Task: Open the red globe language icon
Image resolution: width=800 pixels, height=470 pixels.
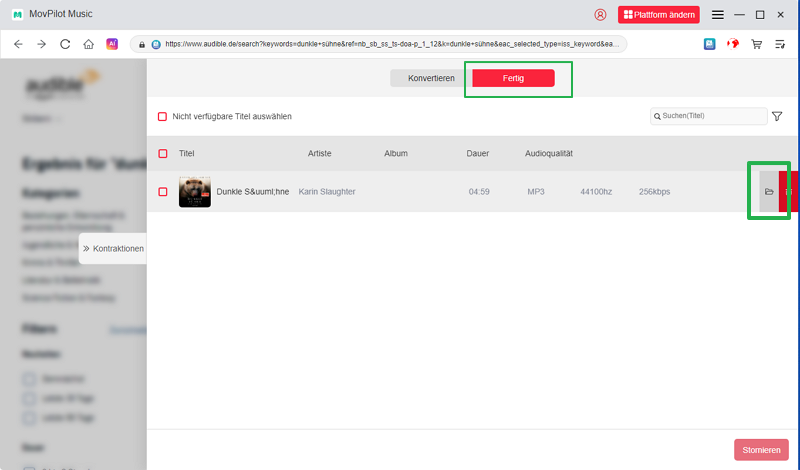Action: point(733,44)
